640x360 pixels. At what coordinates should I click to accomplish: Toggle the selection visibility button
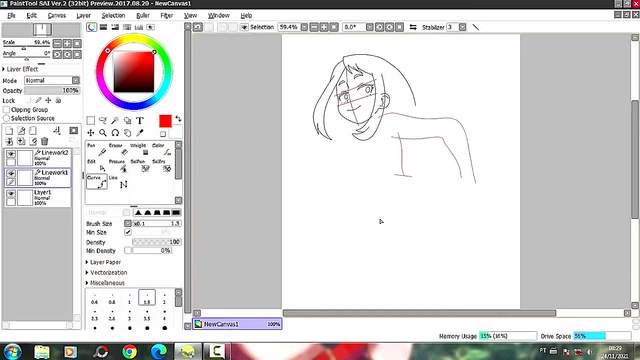(244, 27)
